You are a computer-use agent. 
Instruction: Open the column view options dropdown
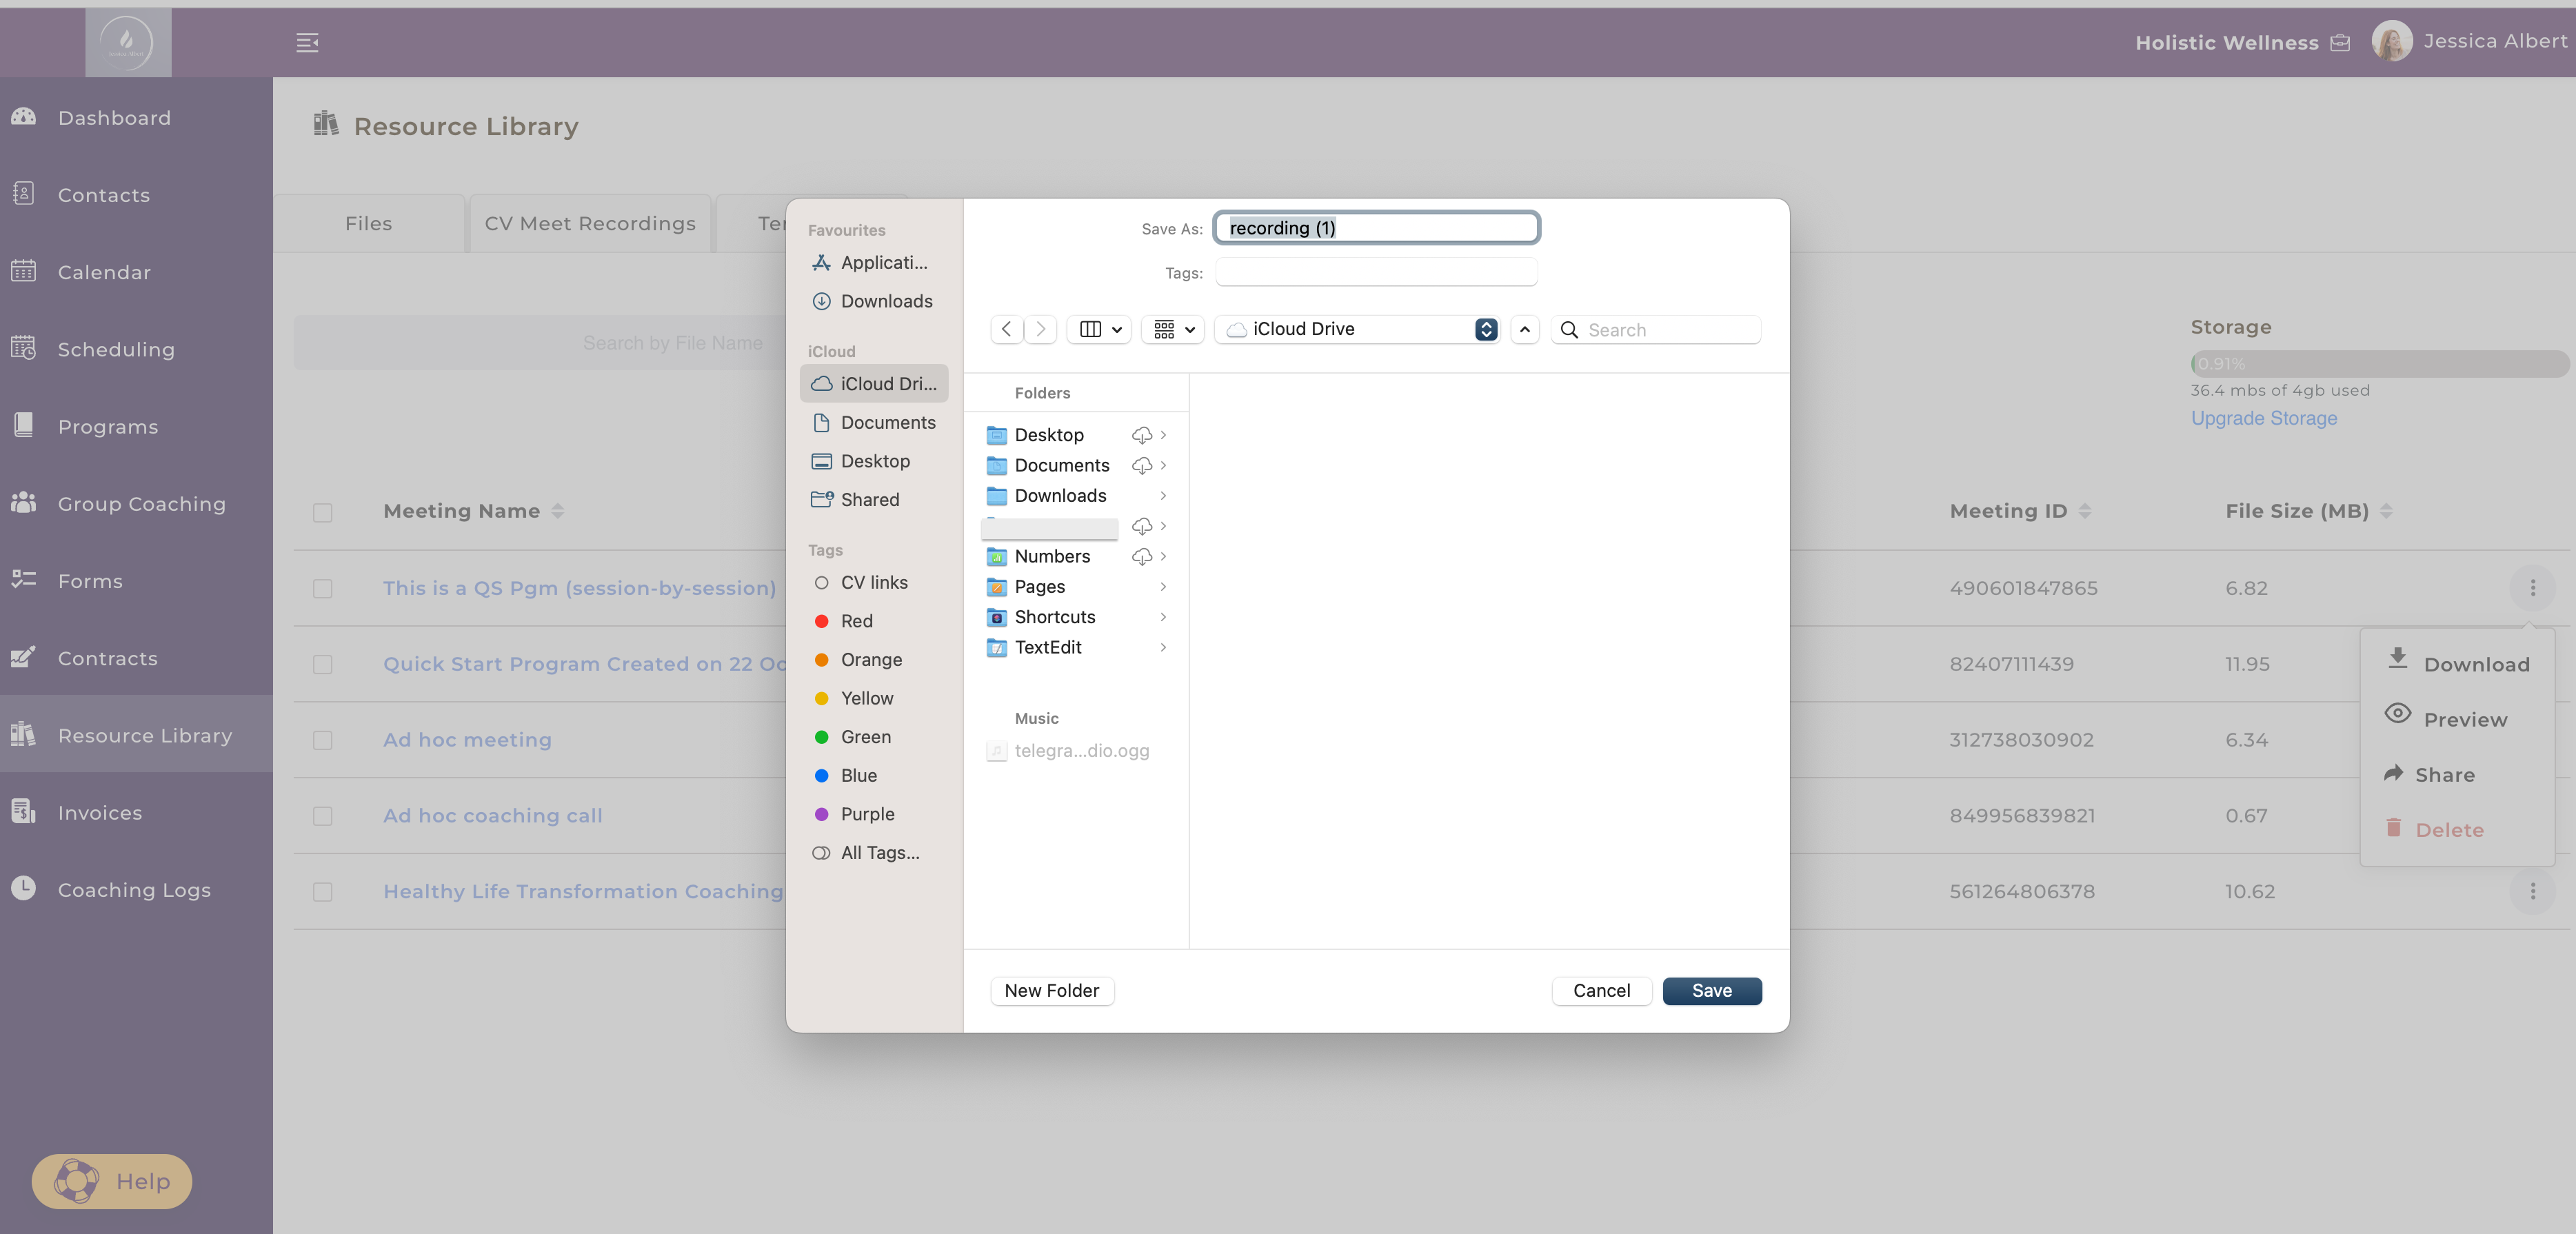coord(1099,329)
